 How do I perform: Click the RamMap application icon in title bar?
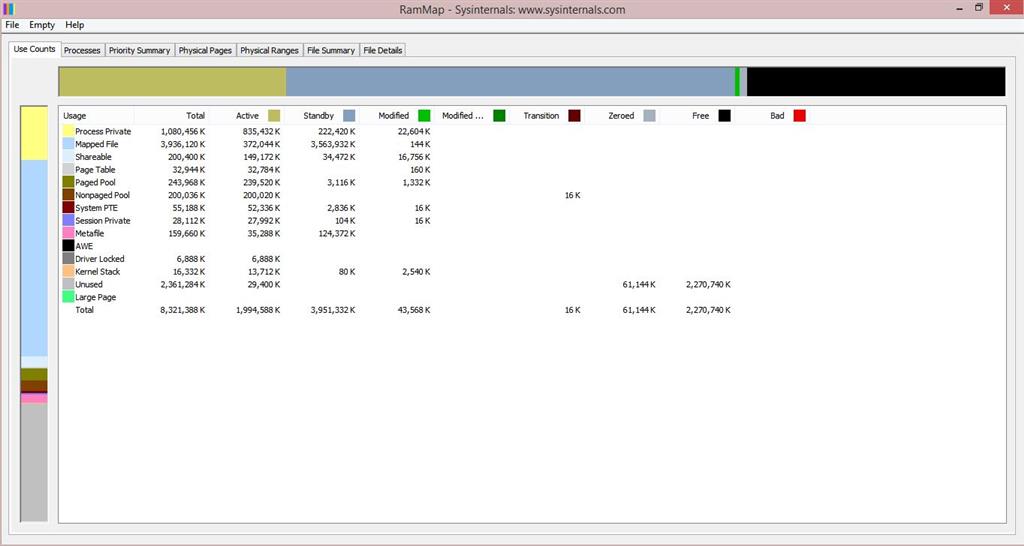(8, 9)
